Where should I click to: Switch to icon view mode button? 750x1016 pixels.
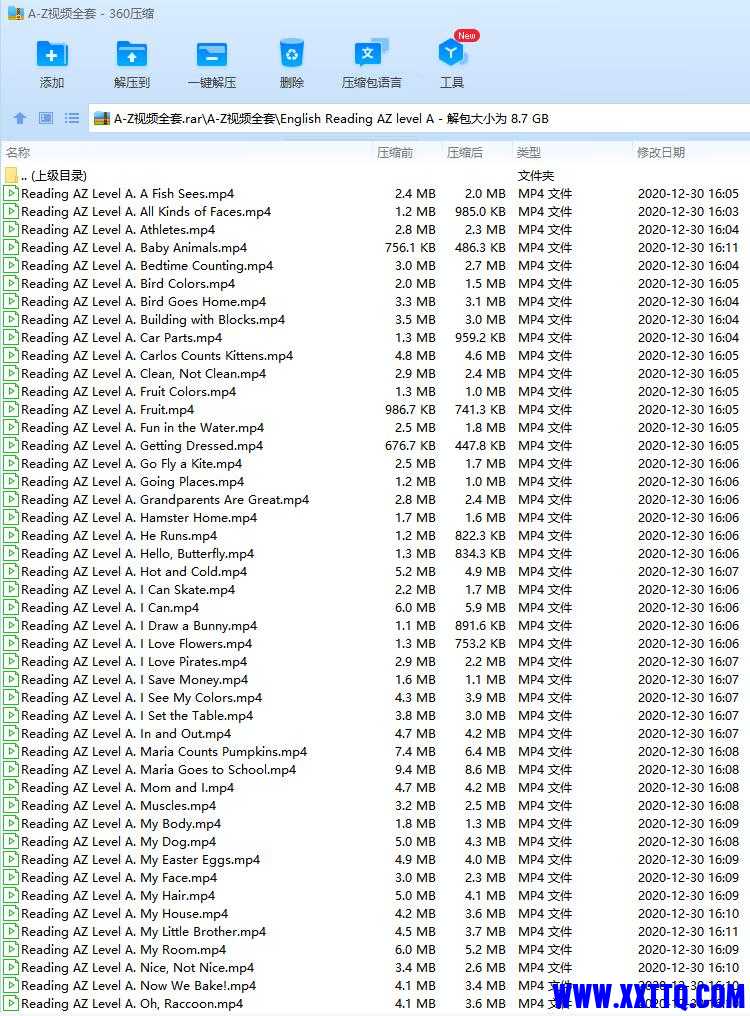coord(45,118)
